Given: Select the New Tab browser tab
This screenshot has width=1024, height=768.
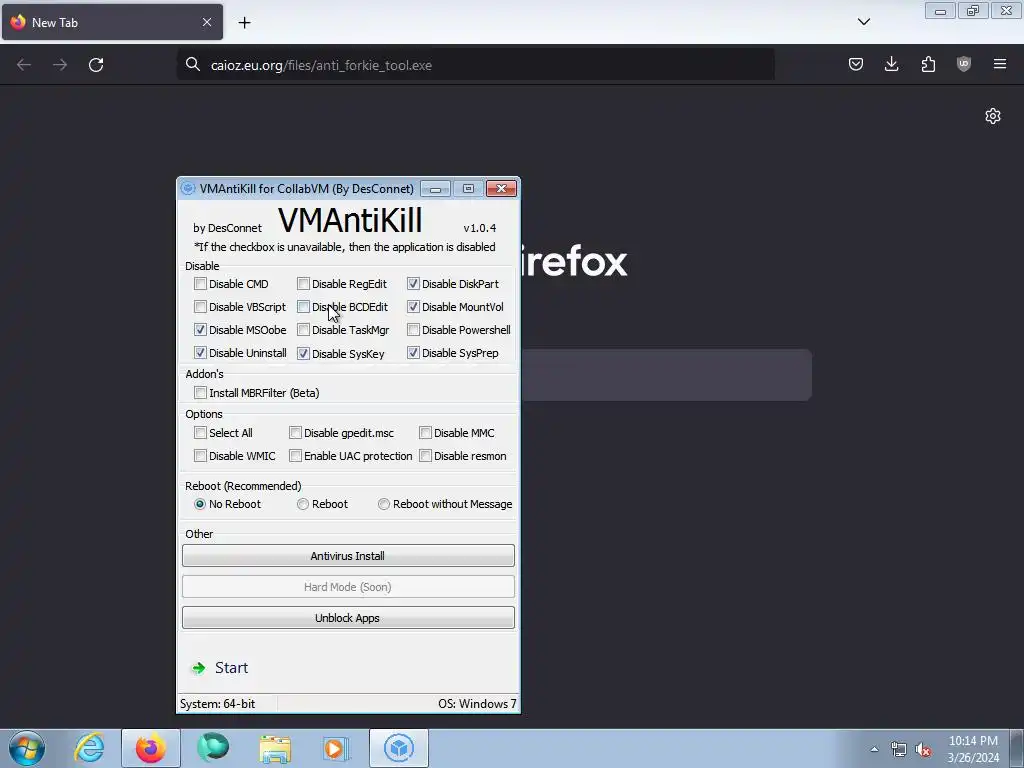Looking at the screenshot, I should pyautogui.click(x=112, y=22).
